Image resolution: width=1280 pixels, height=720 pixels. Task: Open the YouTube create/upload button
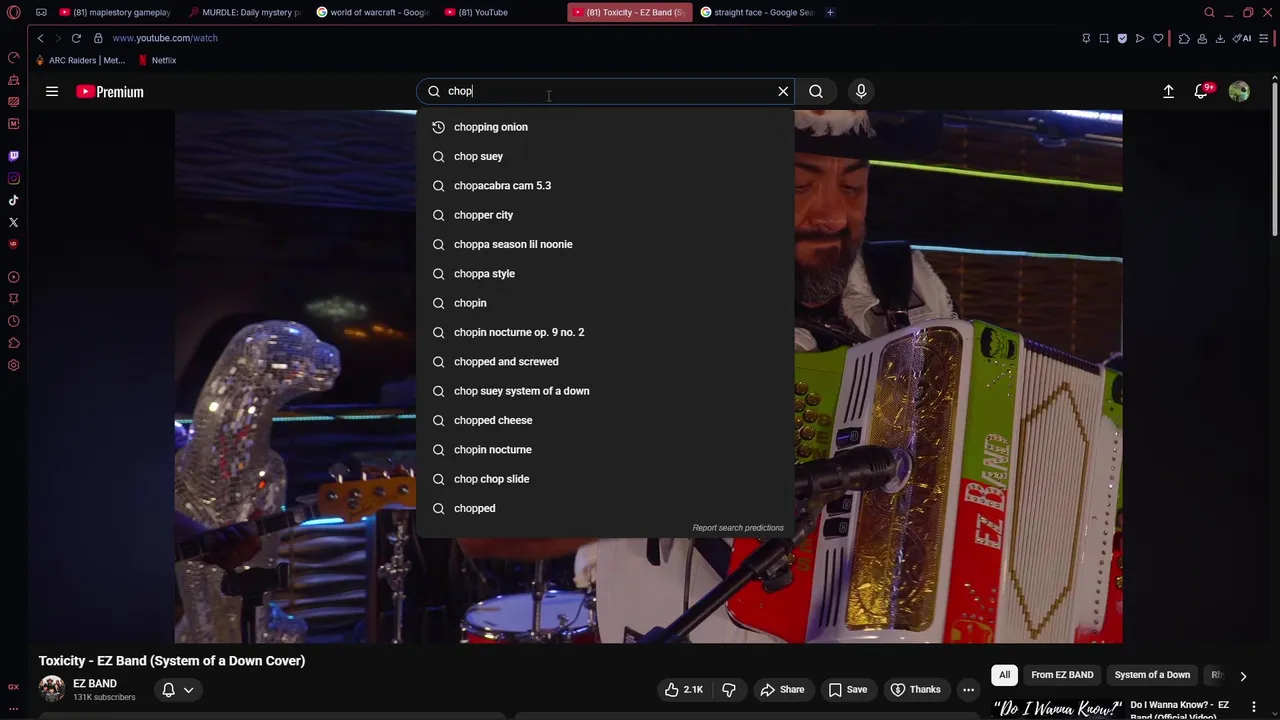[x=1168, y=91]
